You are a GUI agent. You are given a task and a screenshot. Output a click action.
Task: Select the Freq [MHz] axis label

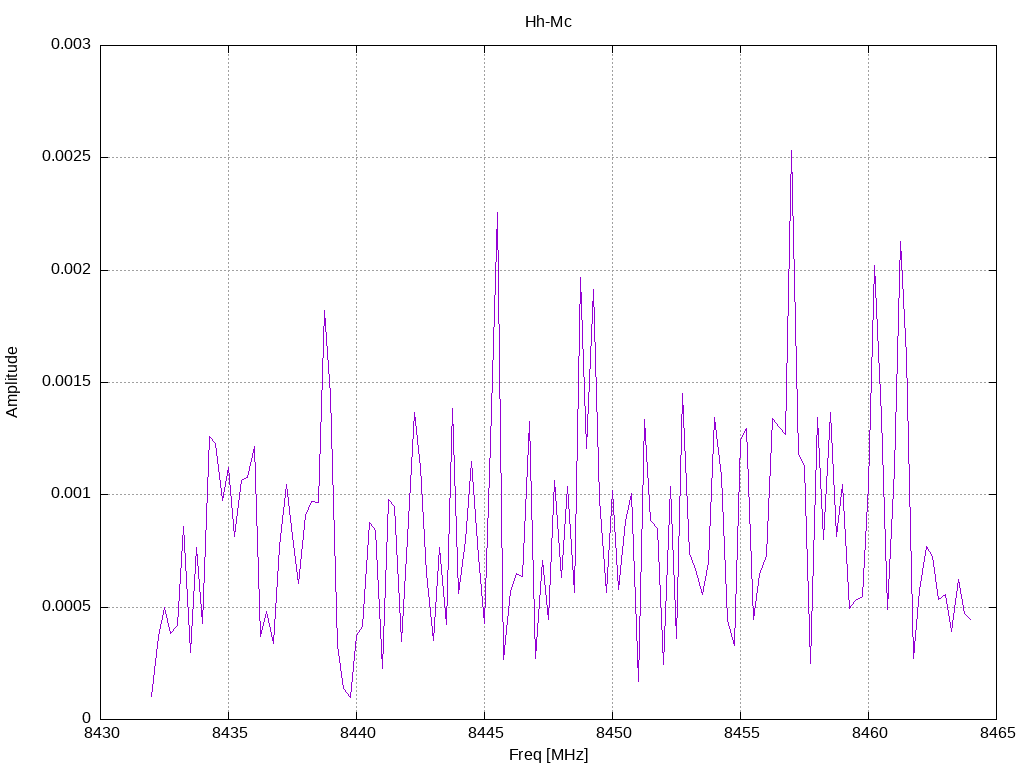pos(548,755)
